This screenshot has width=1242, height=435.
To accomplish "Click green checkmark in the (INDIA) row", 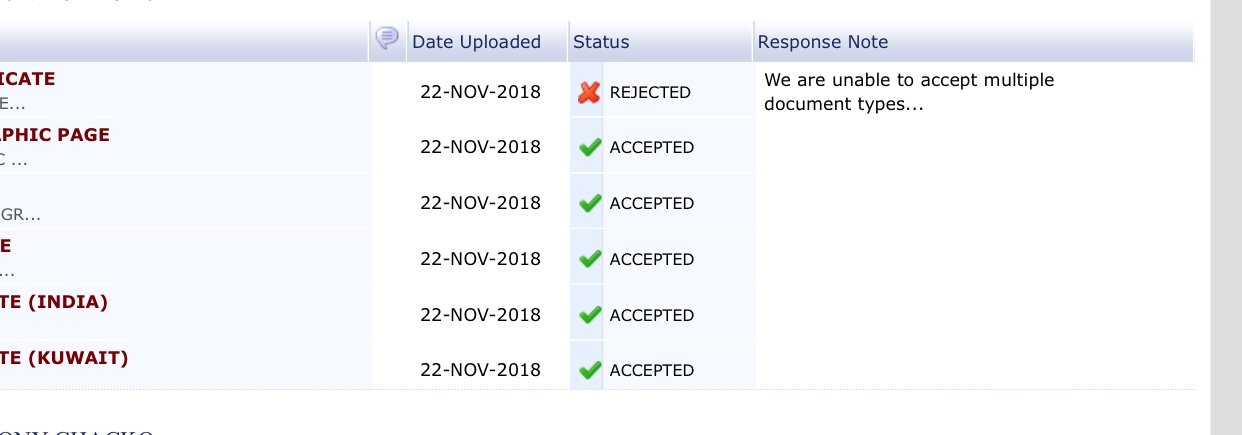I will [589, 315].
